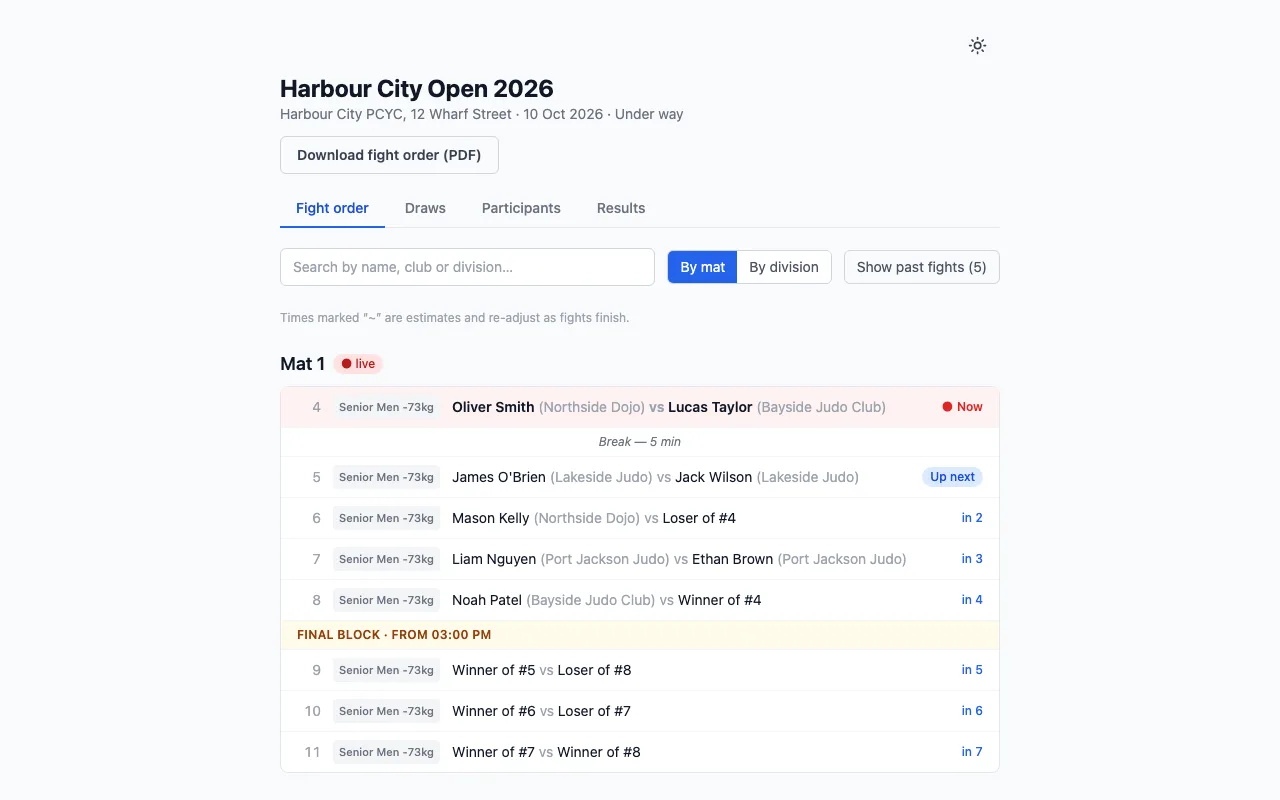The height and width of the screenshot is (800, 1280).
Task: Click Loser of #4 in fight 6
Action: point(699,518)
